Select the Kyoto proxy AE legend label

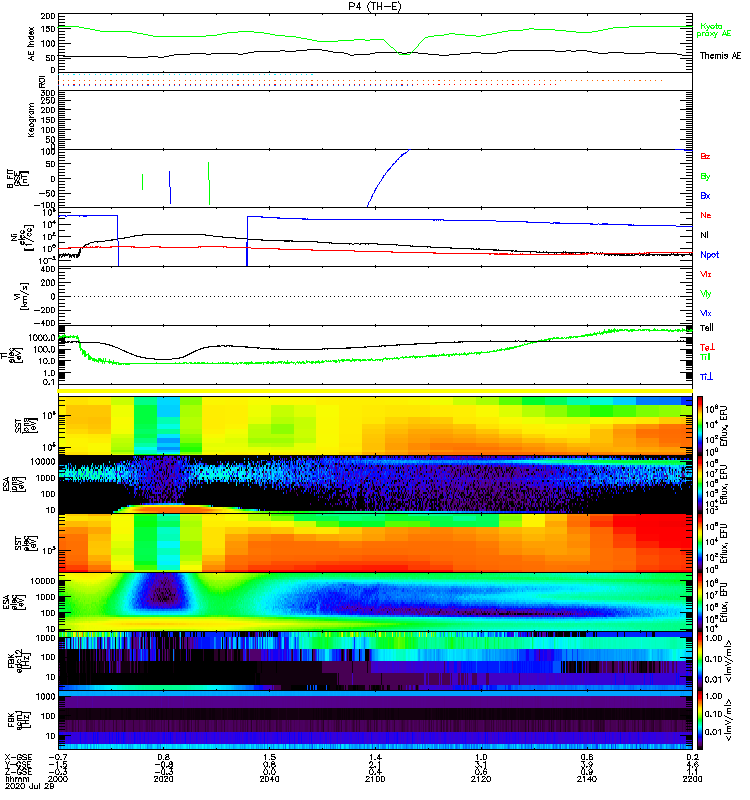point(712,29)
